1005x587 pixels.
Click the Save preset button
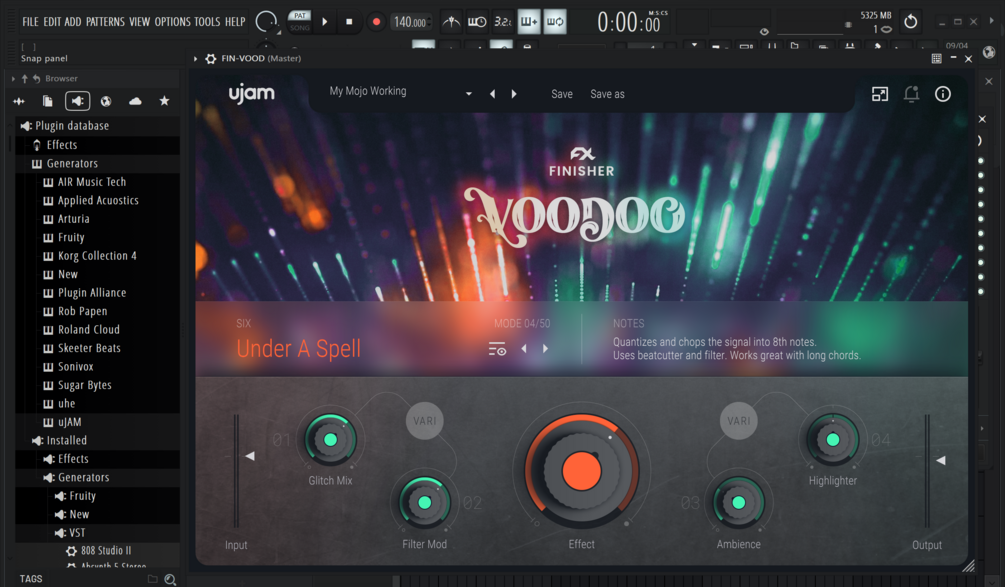[562, 94]
